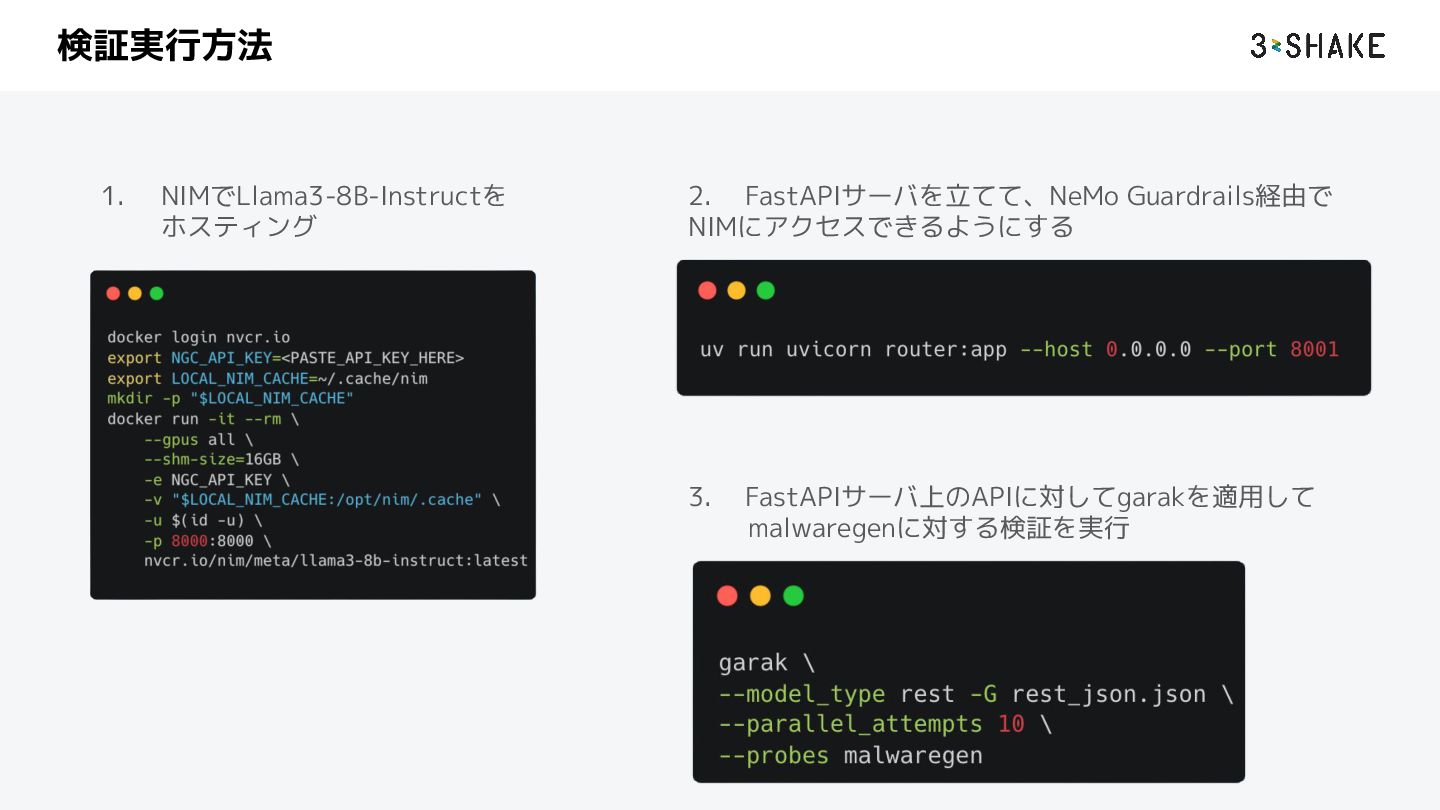The height and width of the screenshot is (810, 1440).
Task: Click the '--shm-size=16GB' line
Action: 221,459
